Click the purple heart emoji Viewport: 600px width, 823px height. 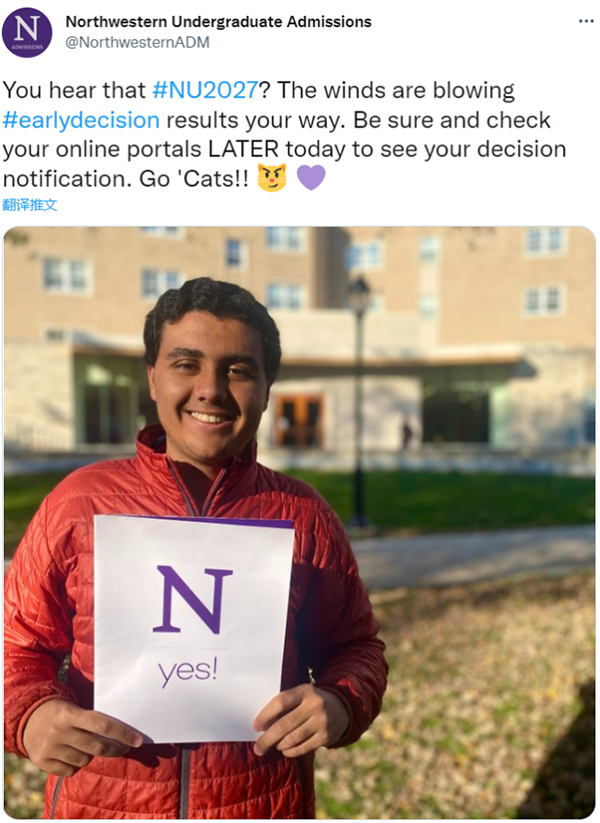(x=311, y=177)
